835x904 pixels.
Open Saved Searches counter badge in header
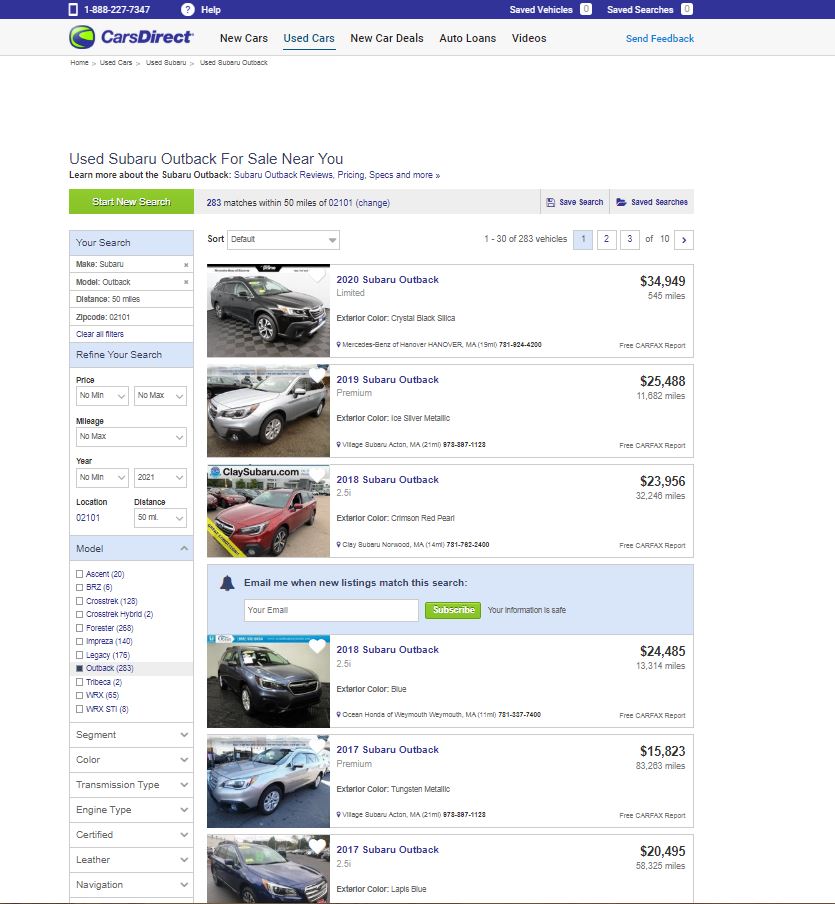[x=687, y=9]
